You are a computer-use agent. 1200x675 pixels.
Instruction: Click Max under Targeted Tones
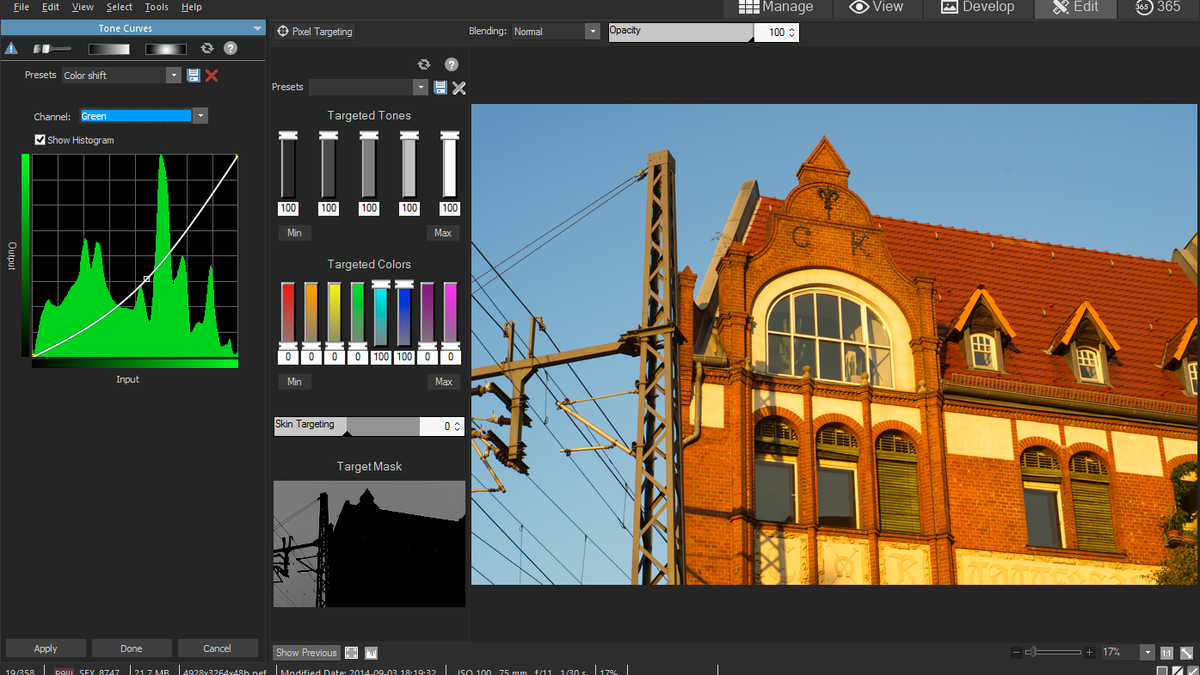point(443,233)
